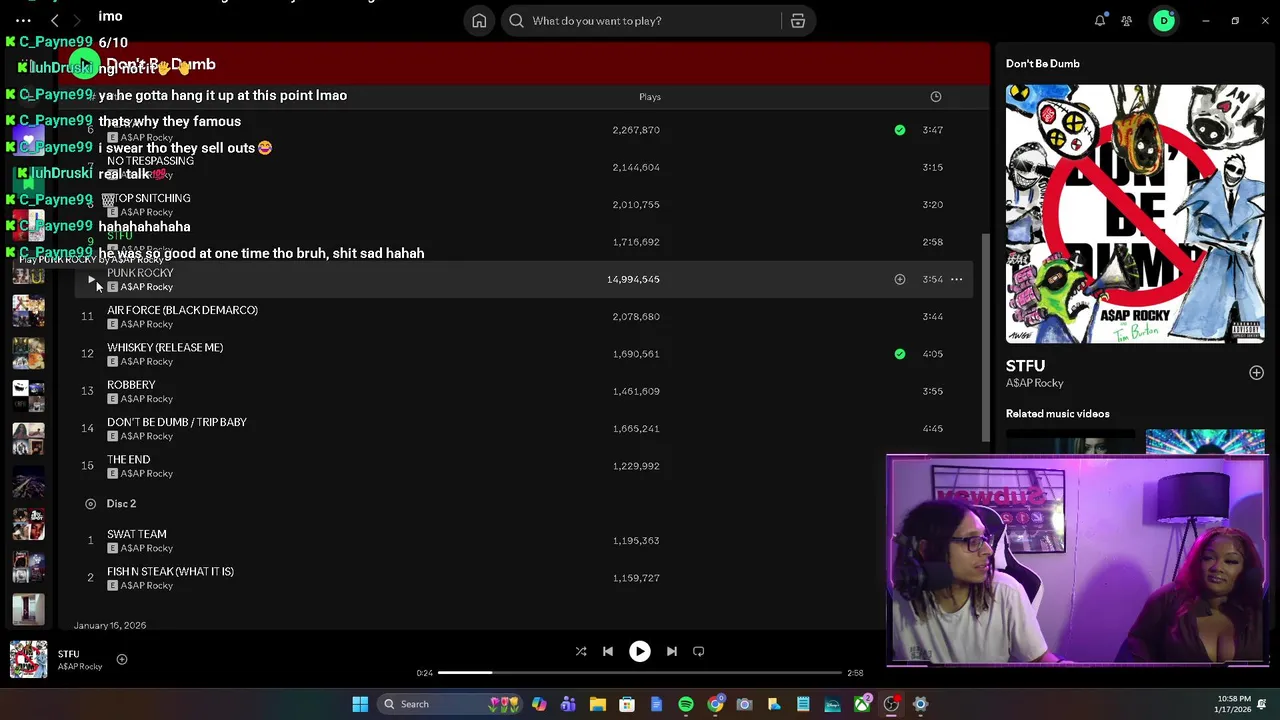Open Microsoft Teams from taskbar
This screenshot has height=720, width=1280.
[x=568, y=704]
